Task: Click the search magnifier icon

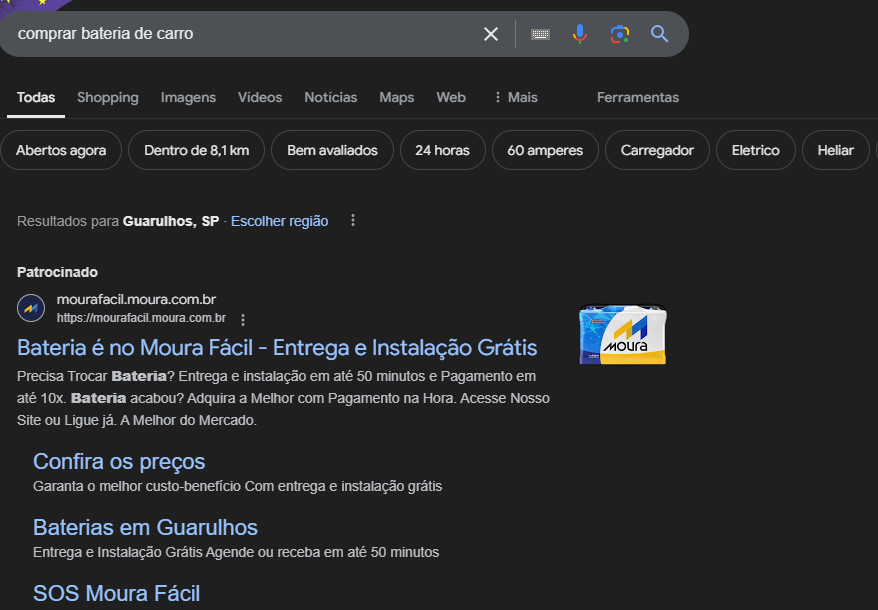Action: (x=659, y=33)
